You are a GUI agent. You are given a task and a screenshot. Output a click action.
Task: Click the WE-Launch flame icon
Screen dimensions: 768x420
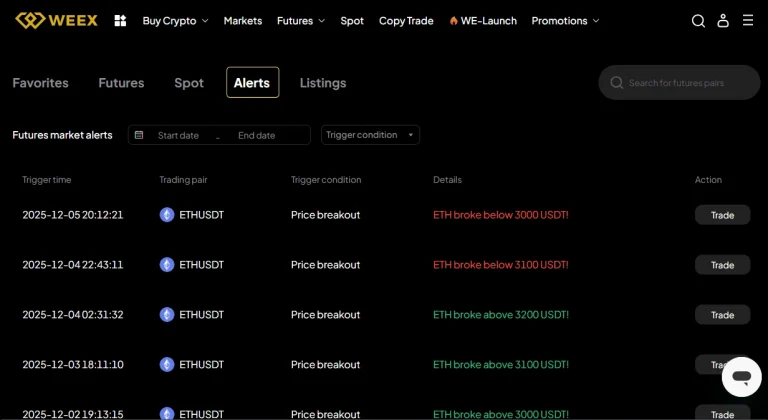pyautogui.click(x=454, y=21)
